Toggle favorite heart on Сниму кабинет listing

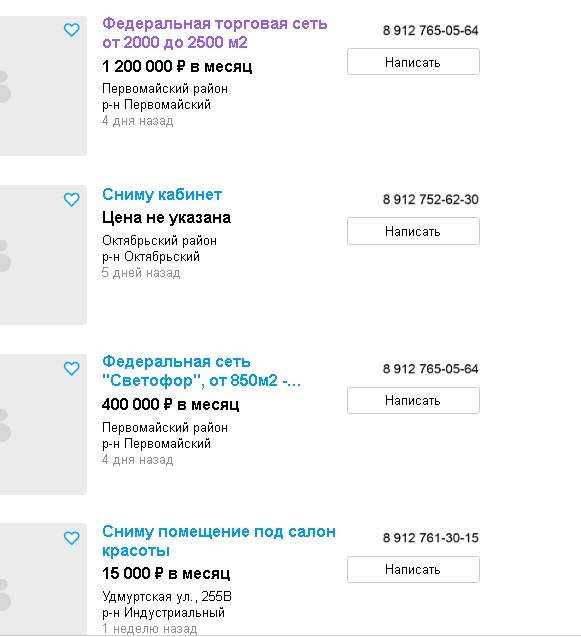click(x=72, y=200)
